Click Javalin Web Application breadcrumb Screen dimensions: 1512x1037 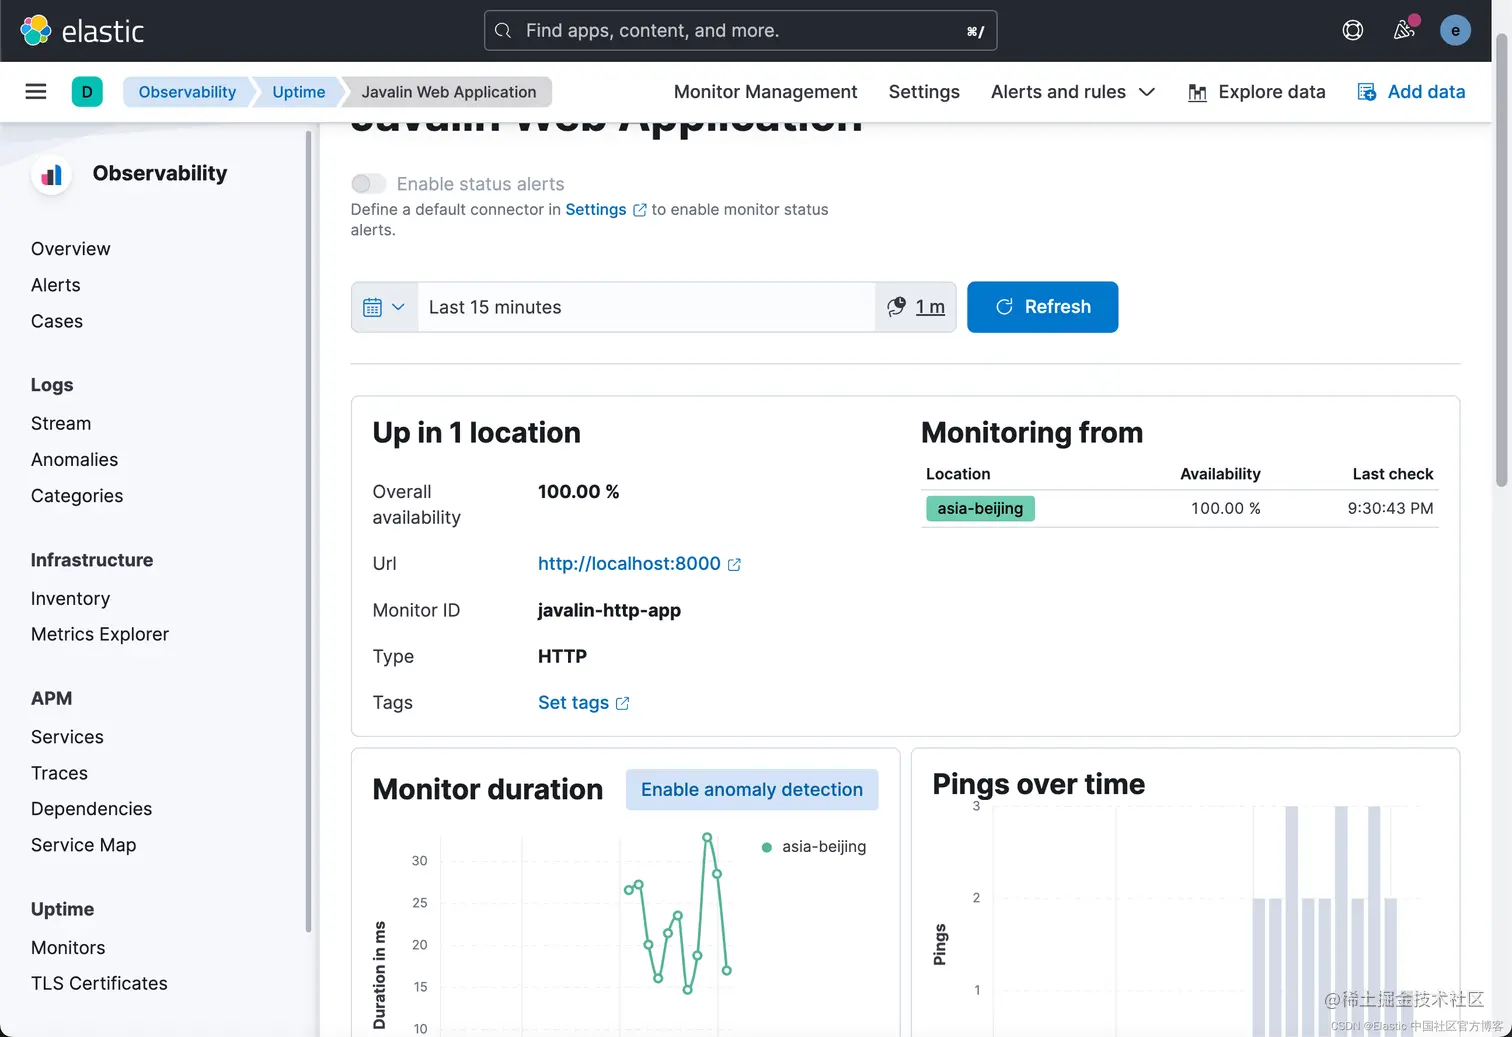[449, 92]
